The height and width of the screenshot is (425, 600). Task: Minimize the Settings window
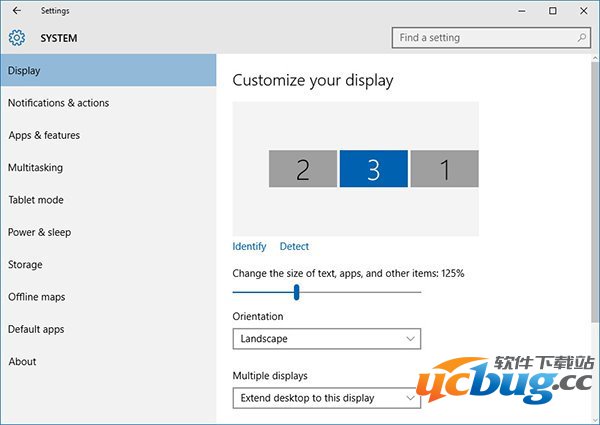(x=521, y=11)
